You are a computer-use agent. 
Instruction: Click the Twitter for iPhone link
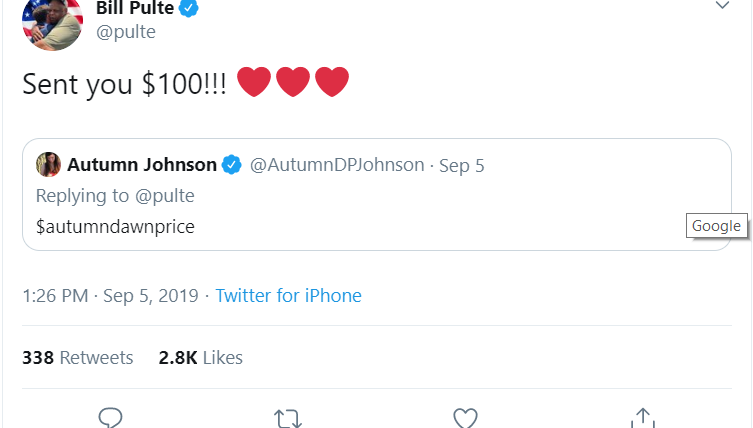pyautogui.click(x=288, y=296)
